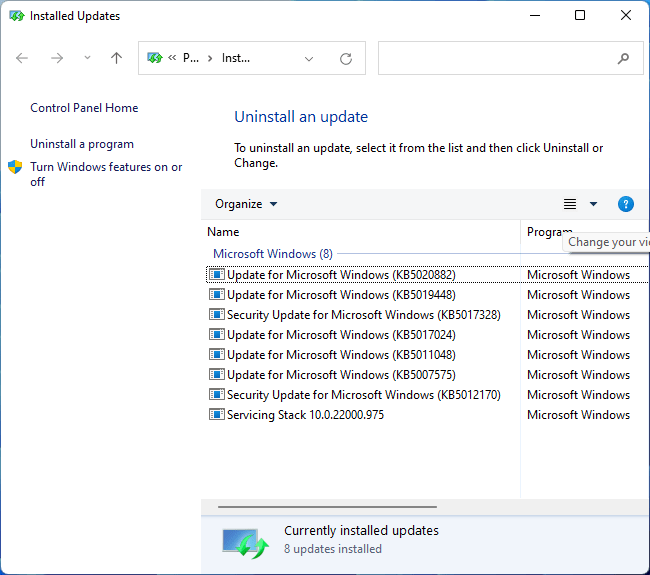Click the Servicing Stack row icon
The image size is (650, 575).
tap(217, 414)
